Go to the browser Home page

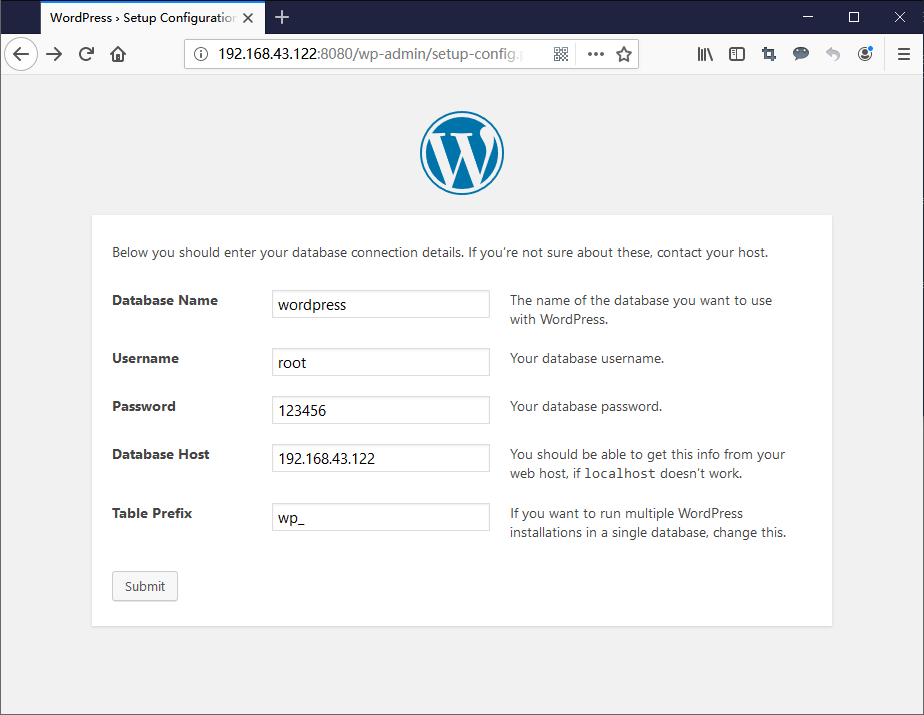[x=118, y=54]
